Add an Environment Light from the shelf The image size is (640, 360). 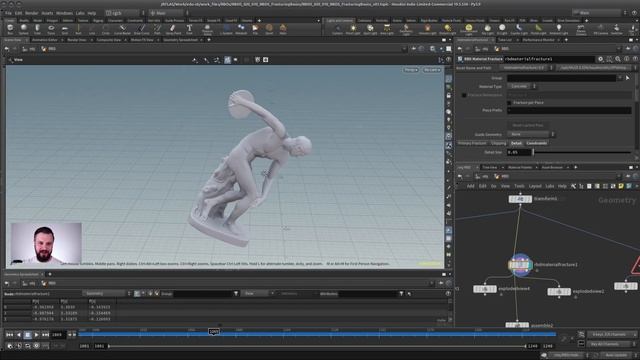coord(469,29)
